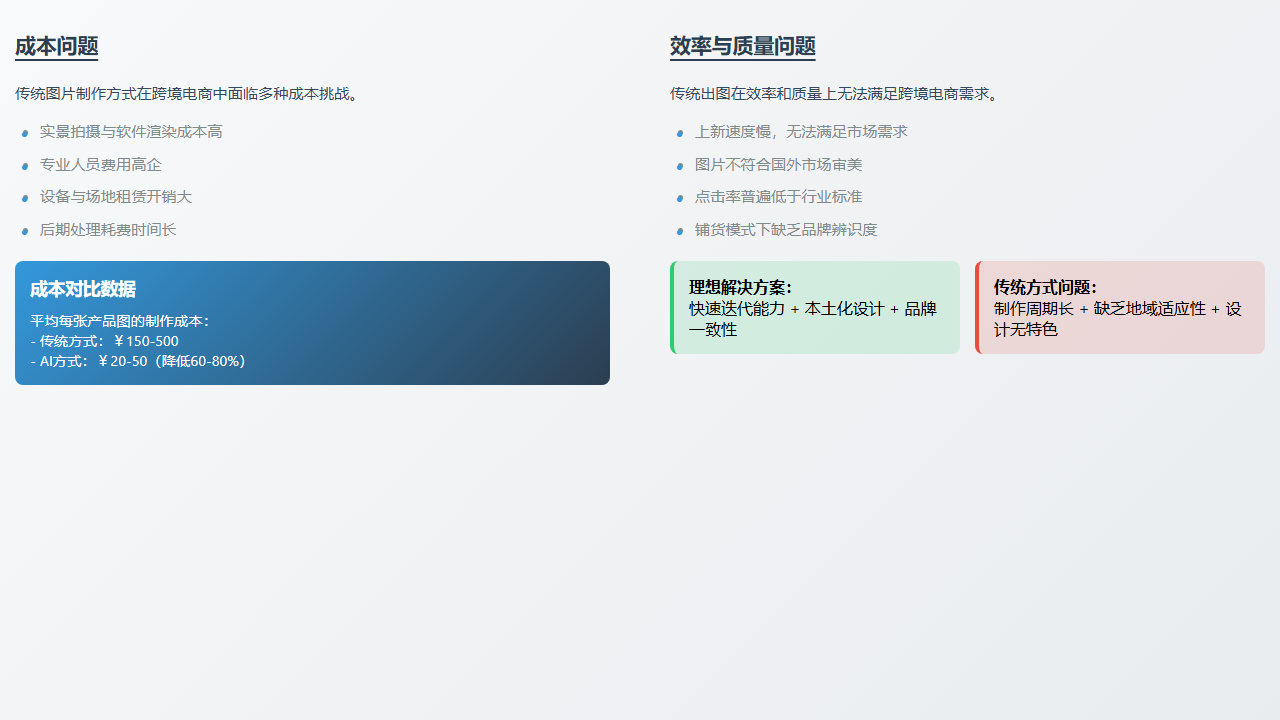The width and height of the screenshot is (1280, 720).
Task: Click the blue bullet dot beside 后期处理耗费时间长
Action: point(25,231)
